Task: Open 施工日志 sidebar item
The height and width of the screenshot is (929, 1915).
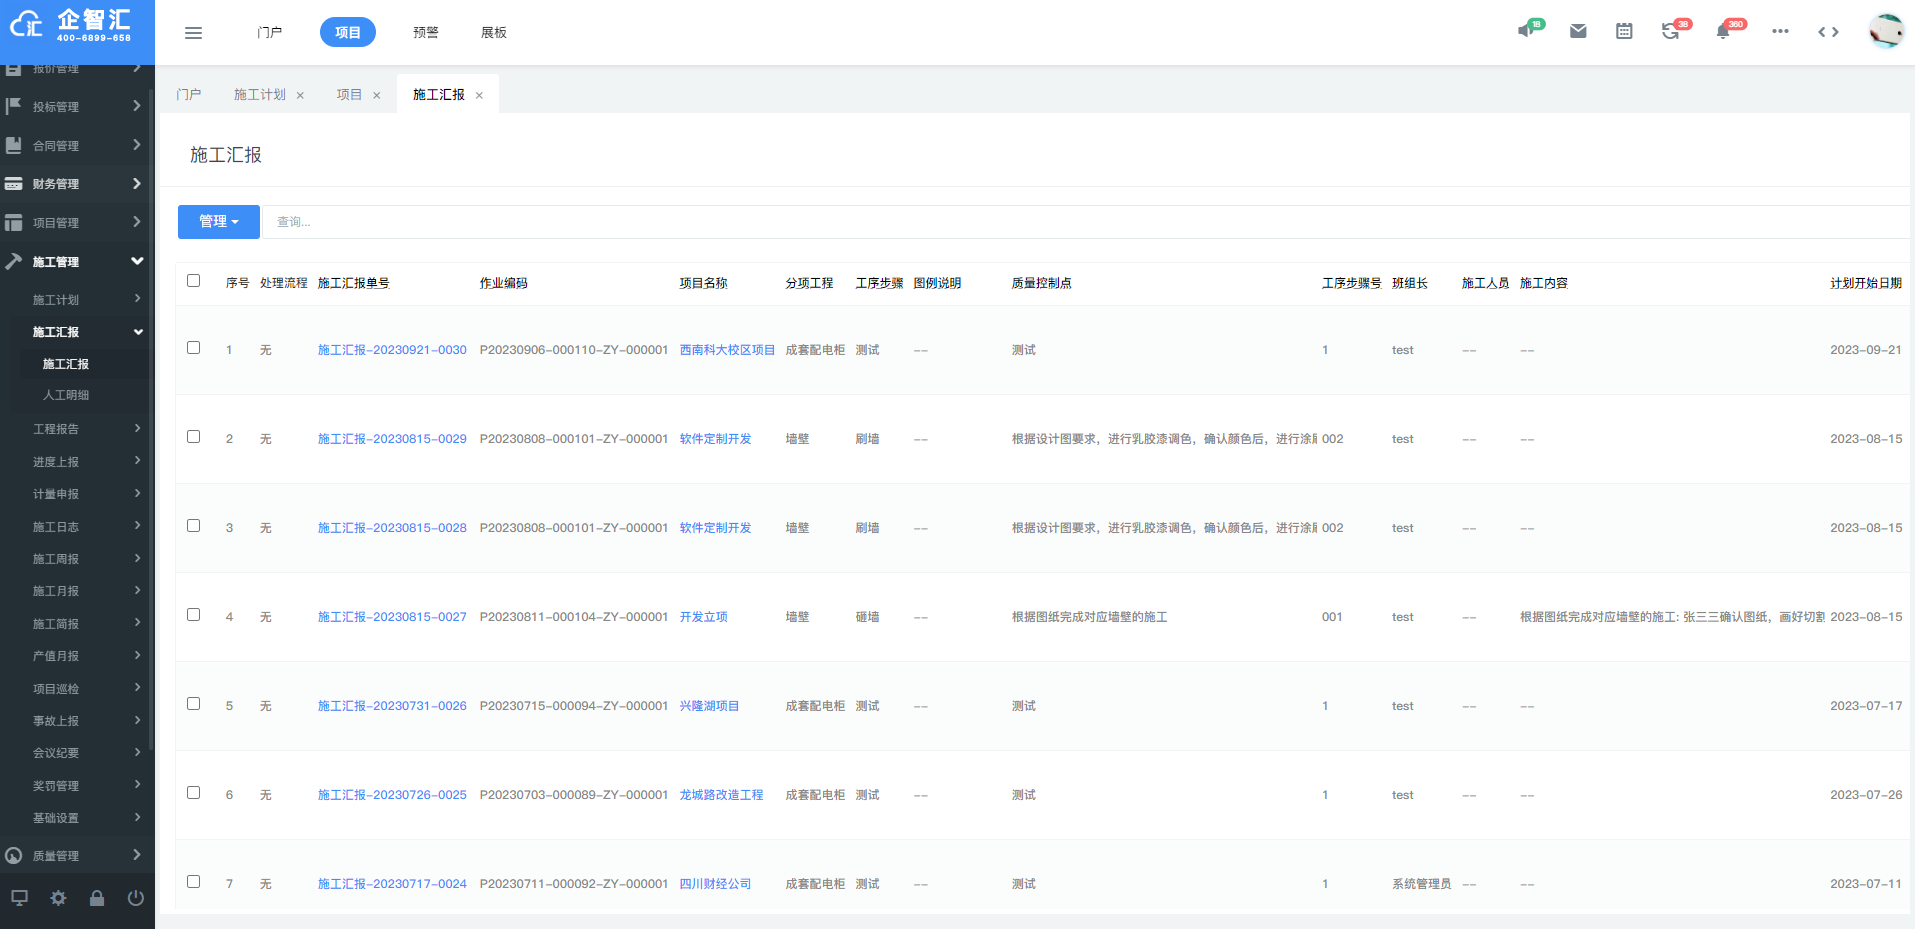Action: point(56,527)
